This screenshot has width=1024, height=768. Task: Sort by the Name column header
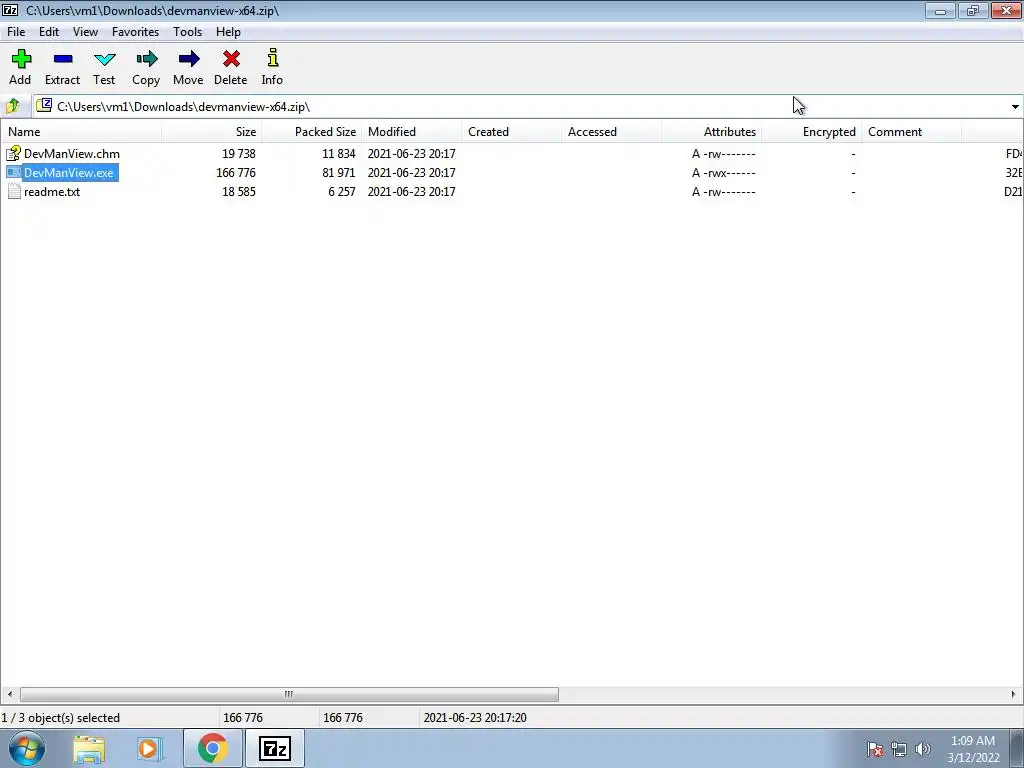tap(81, 131)
